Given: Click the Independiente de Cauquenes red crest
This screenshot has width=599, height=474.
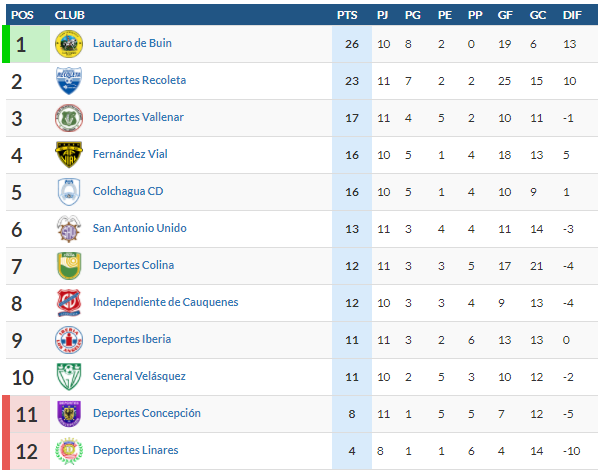Looking at the screenshot, I should pyautogui.click(x=69, y=303).
